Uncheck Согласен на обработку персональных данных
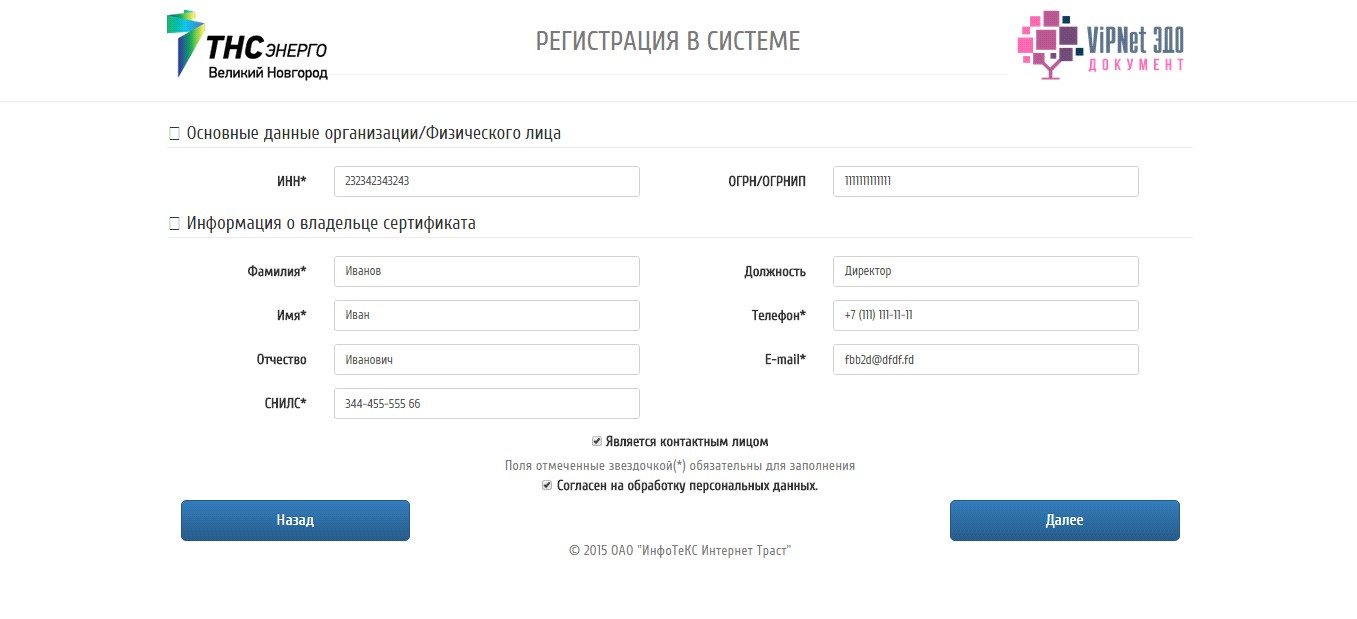 point(547,485)
